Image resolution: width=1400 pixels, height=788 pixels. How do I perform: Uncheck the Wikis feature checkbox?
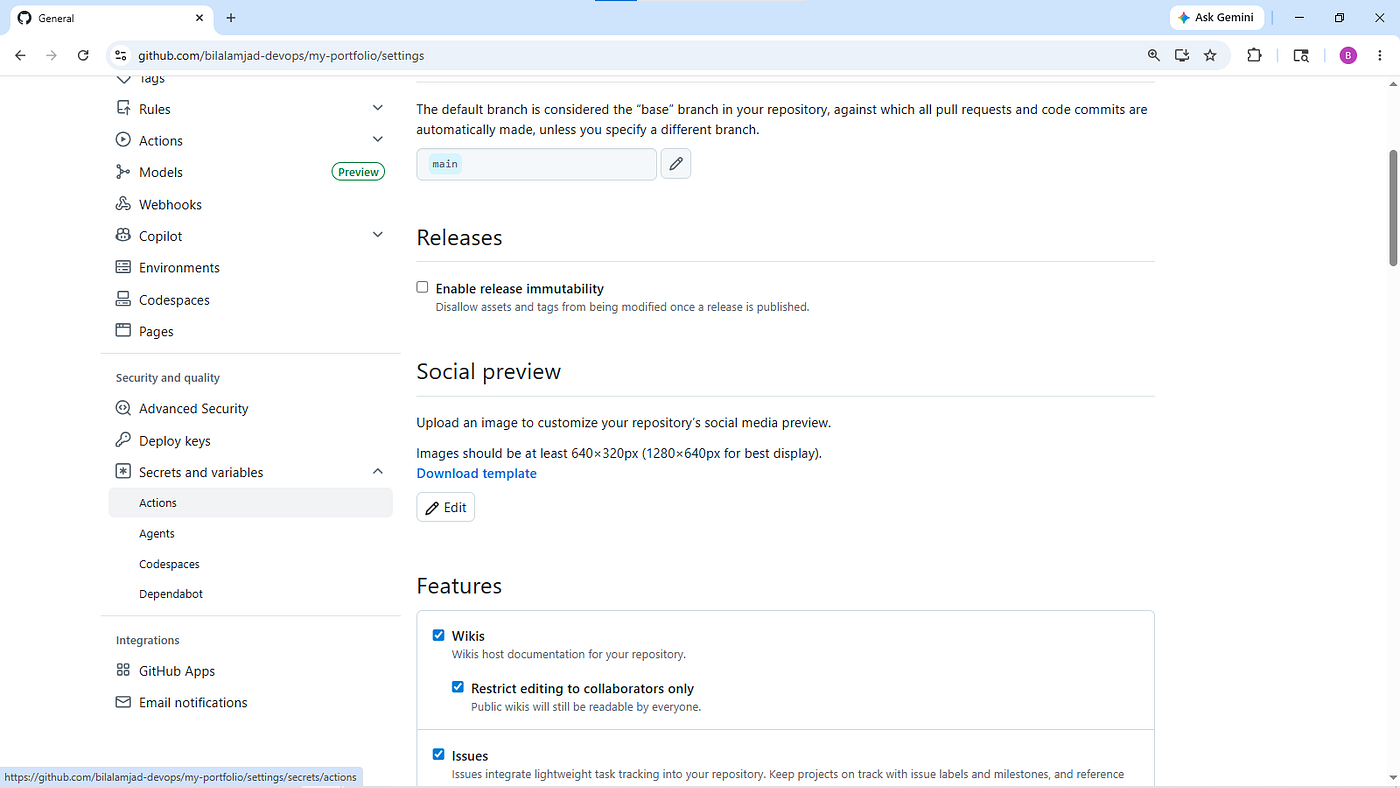click(x=438, y=635)
